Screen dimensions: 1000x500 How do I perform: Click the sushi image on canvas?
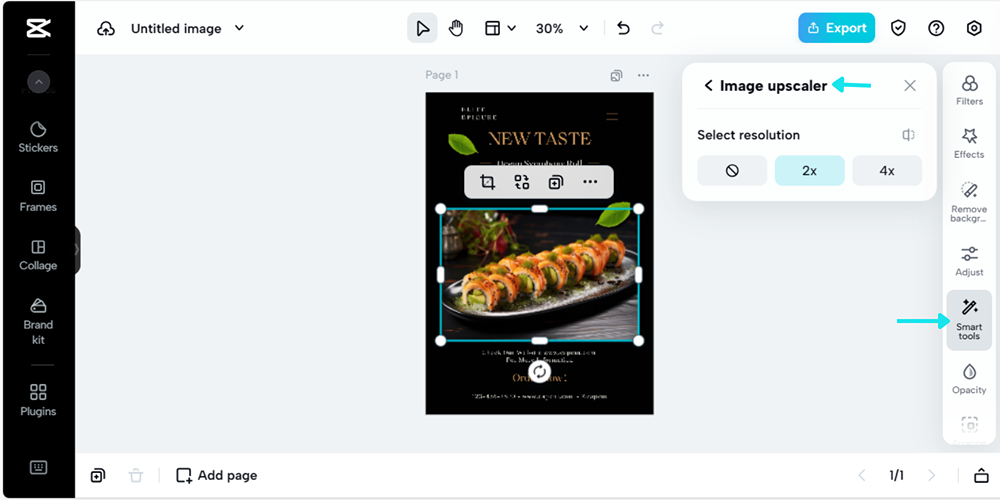tap(540, 275)
